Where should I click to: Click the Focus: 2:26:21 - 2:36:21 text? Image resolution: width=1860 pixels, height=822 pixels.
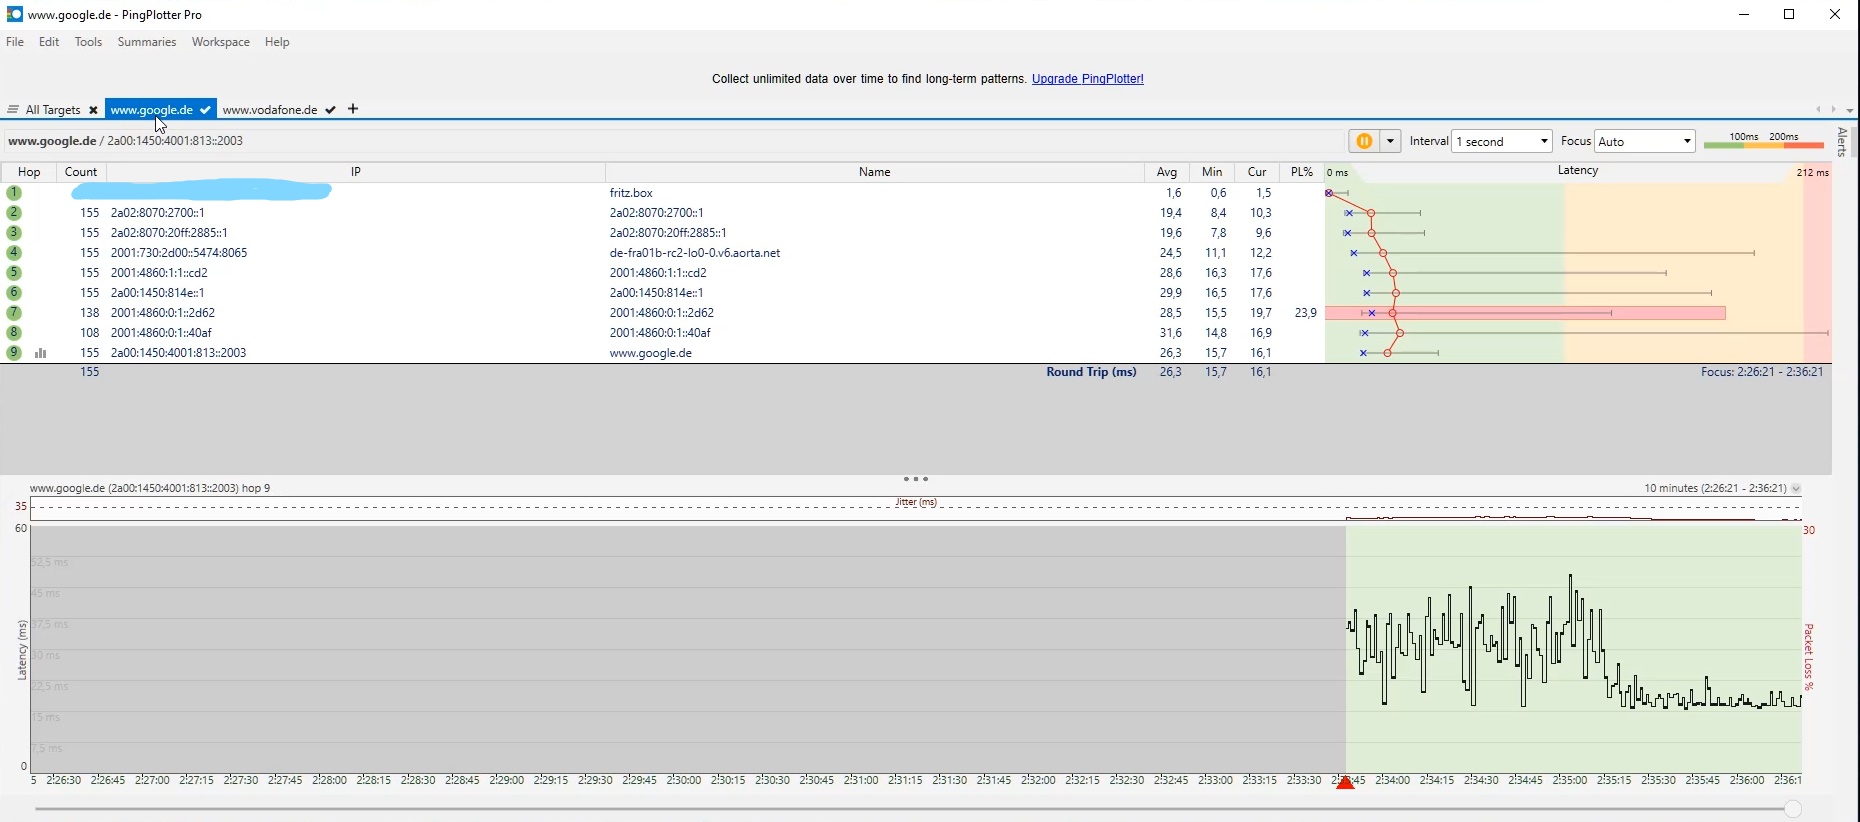1762,372
